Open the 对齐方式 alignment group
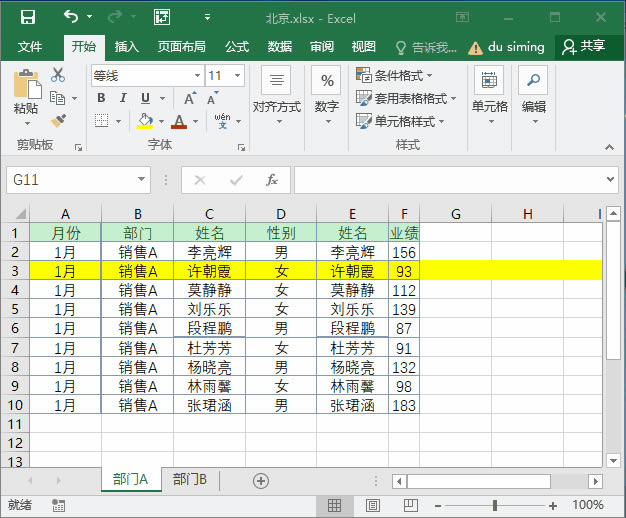This screenshot has width=626, height=518. point(277,96)
